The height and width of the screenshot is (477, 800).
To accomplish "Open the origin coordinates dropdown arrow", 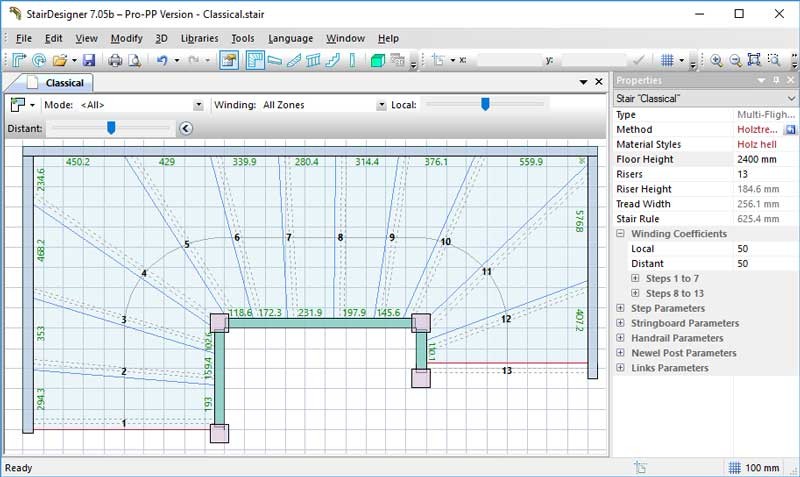I will (x=453, y=60).
